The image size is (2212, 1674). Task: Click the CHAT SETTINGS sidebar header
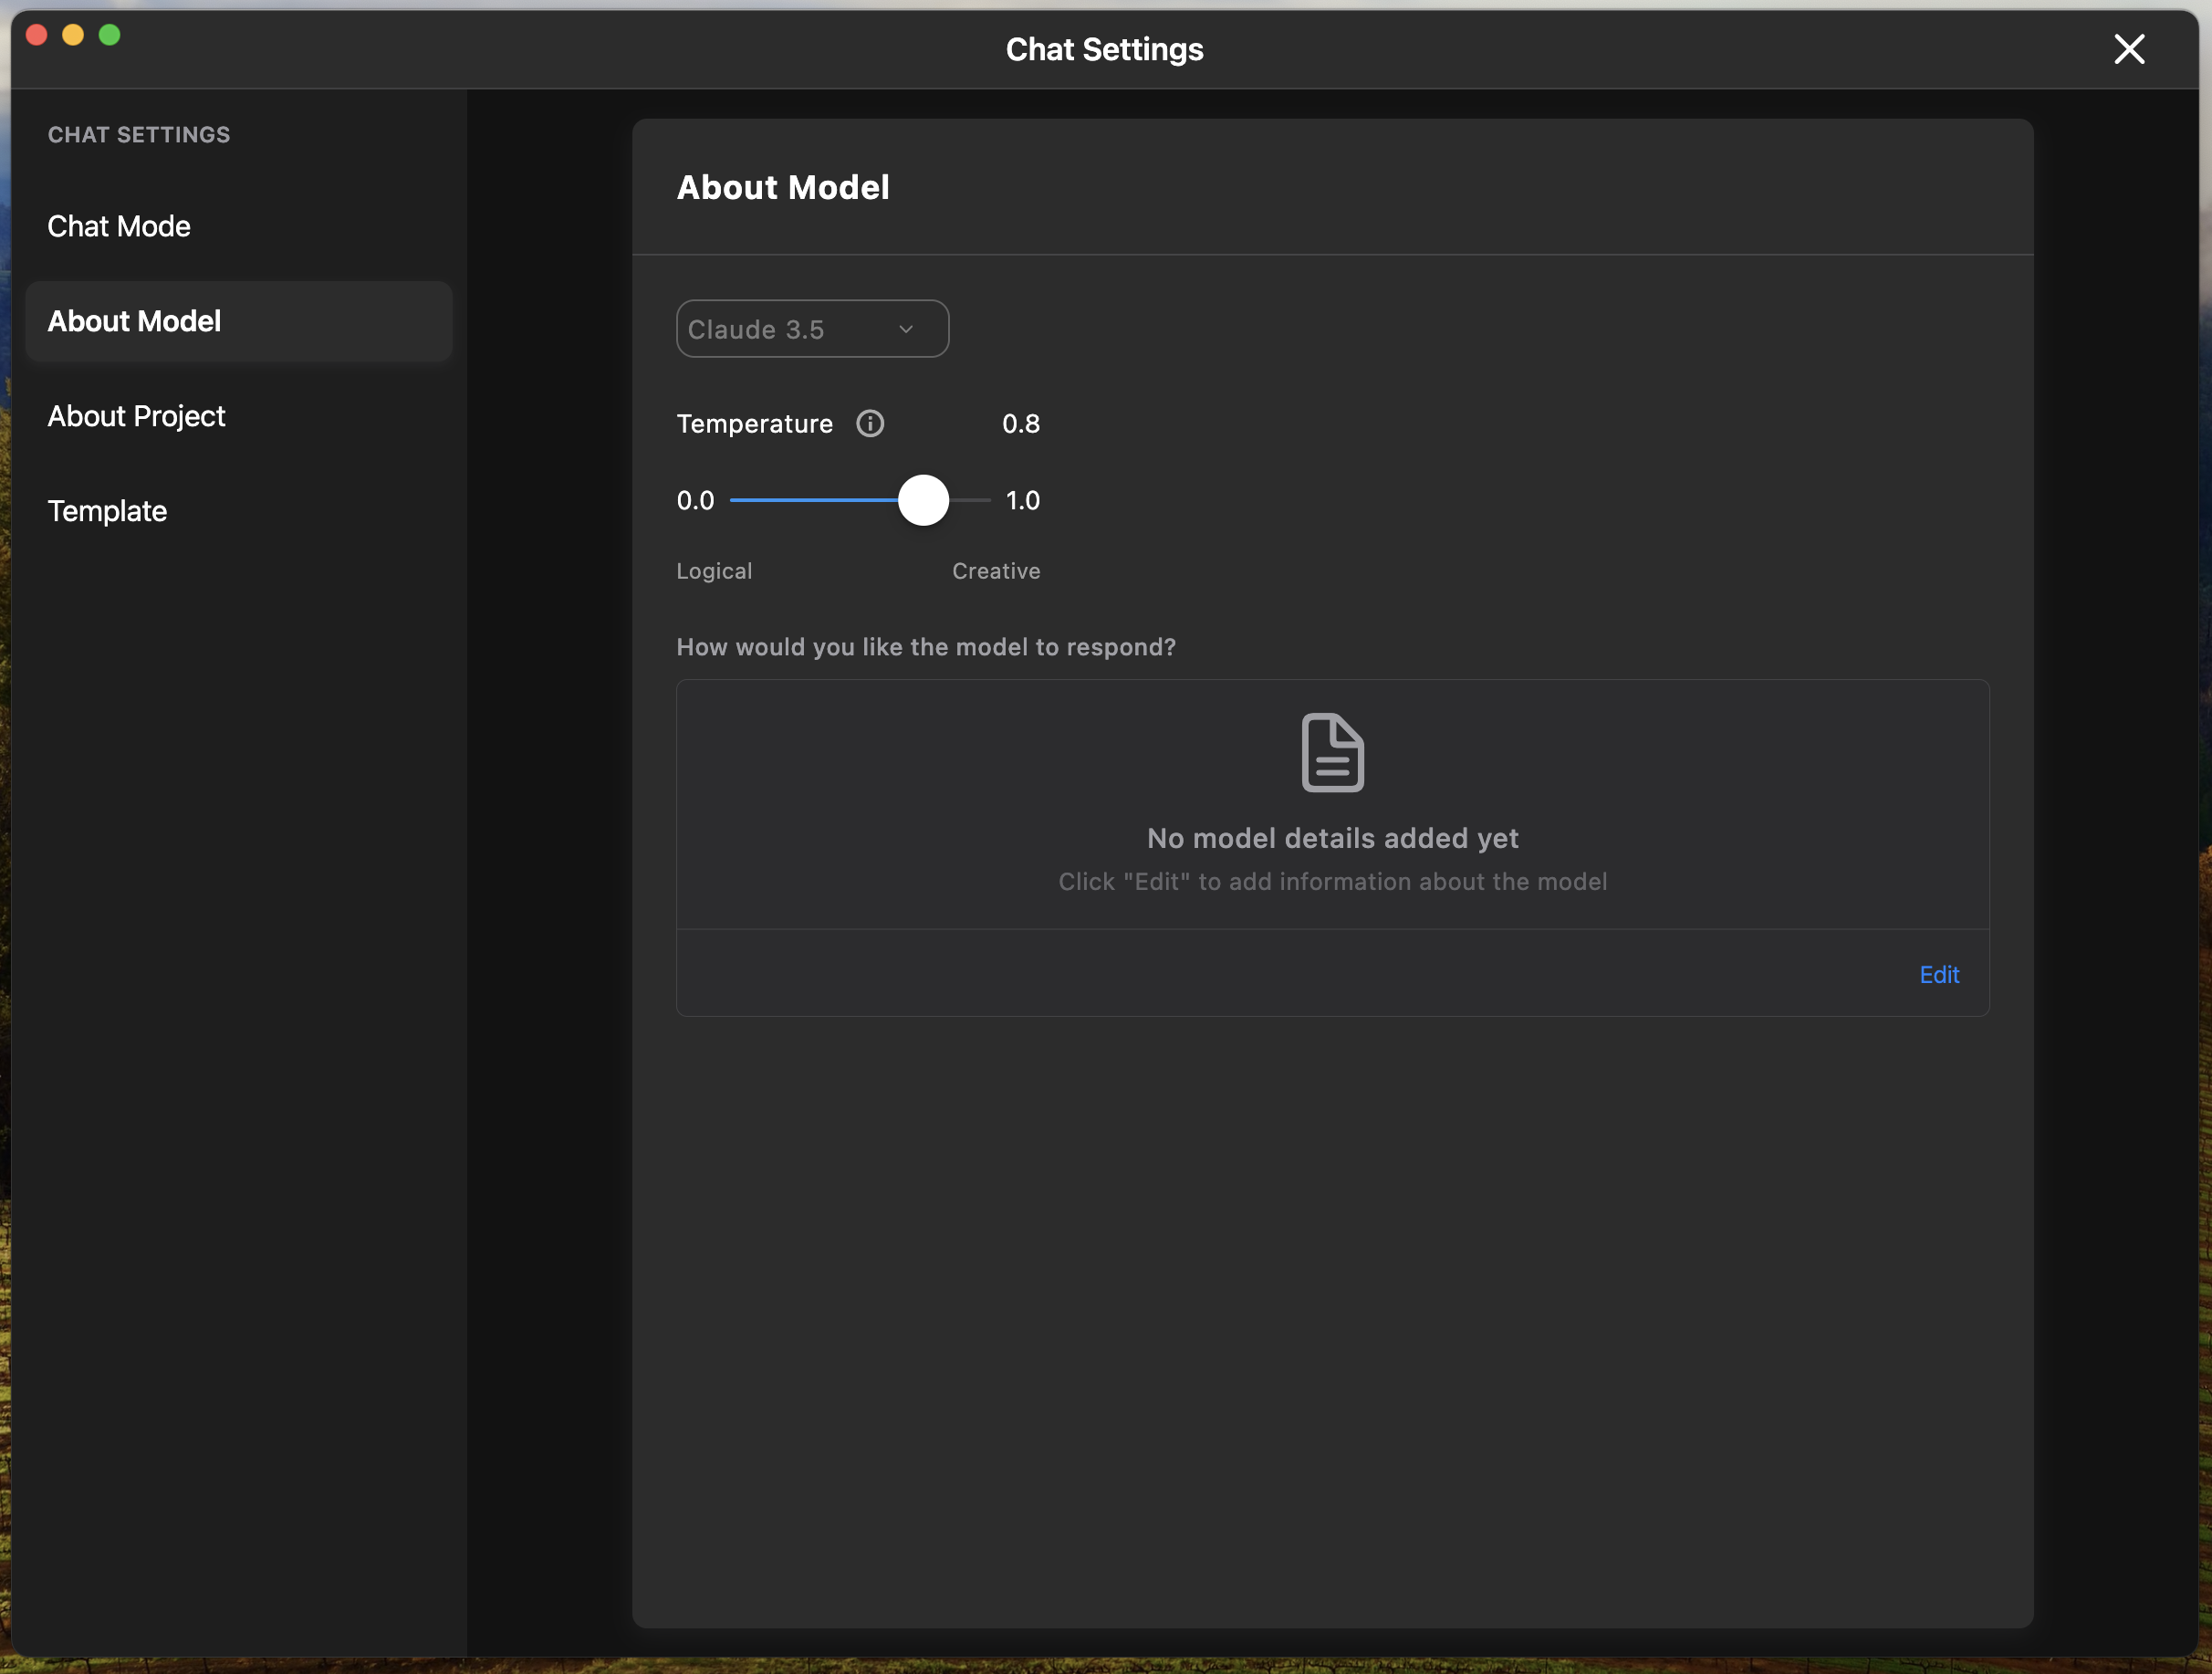click(139, 135)
